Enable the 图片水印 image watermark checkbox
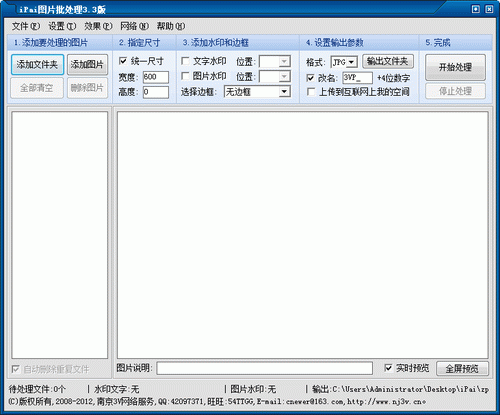500x415 pixels. point(185,76)
